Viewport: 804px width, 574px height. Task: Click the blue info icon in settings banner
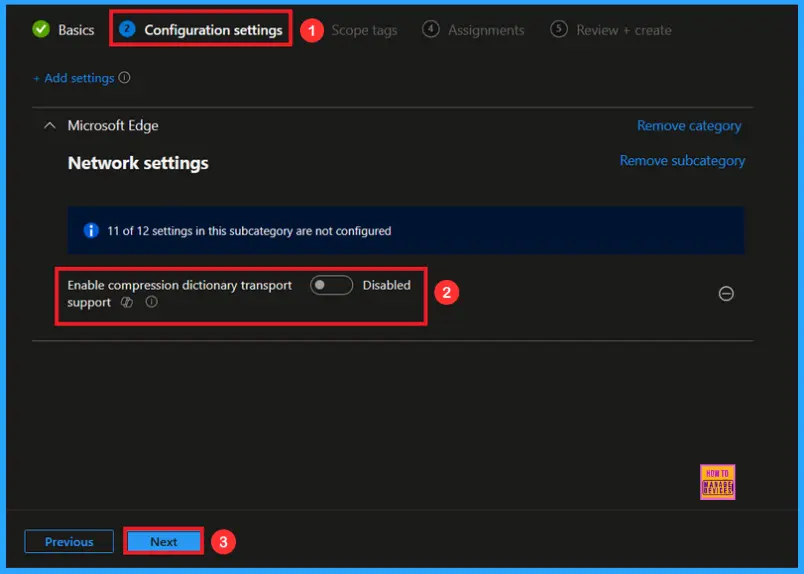click(x=91, y=230)
